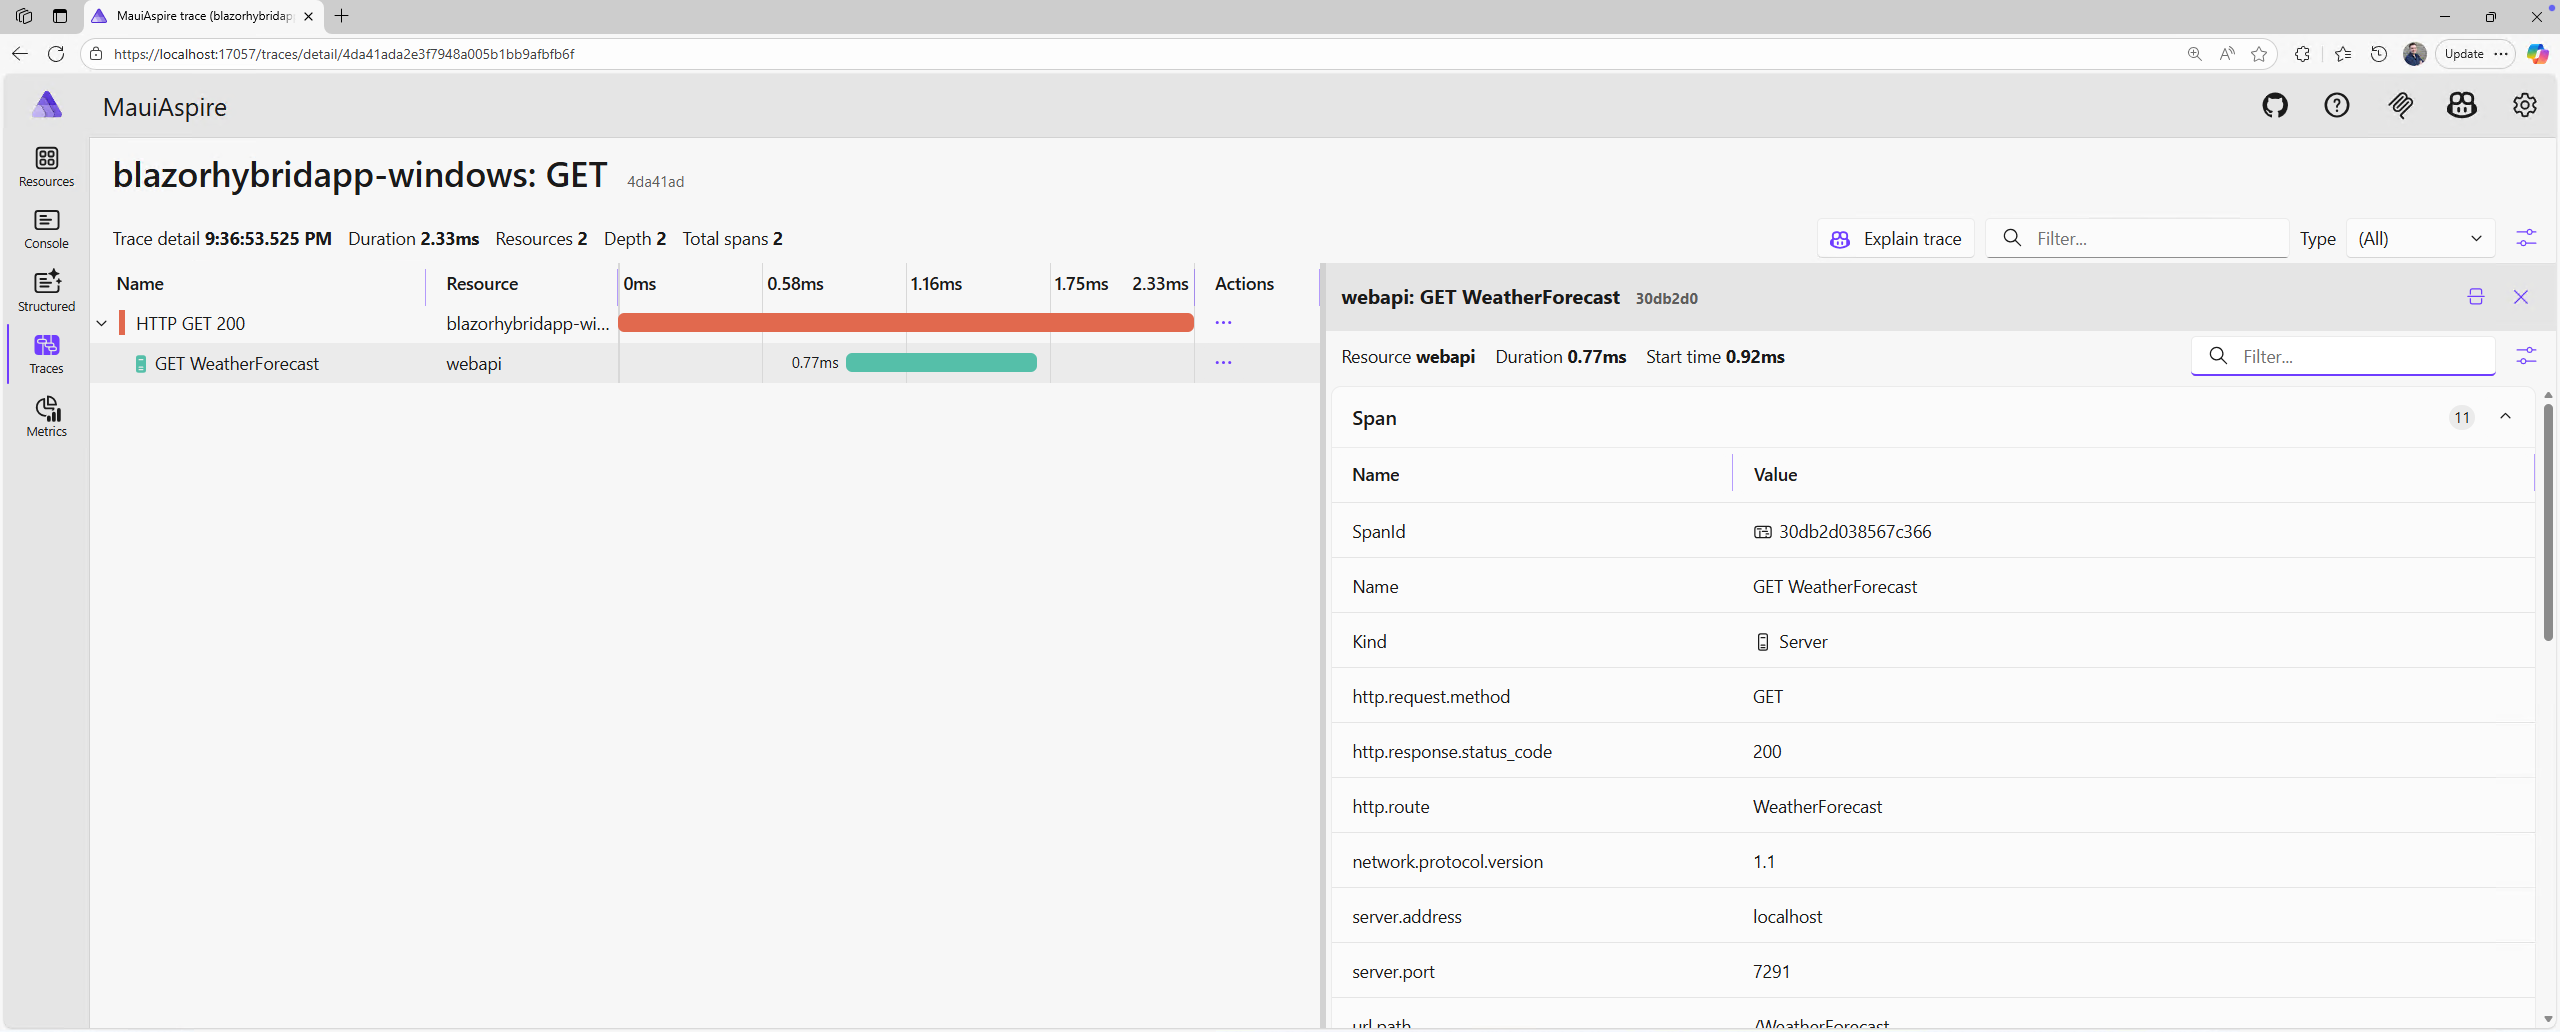
Task: Focus the span details Filter input
Action: tap(2343, 356)
